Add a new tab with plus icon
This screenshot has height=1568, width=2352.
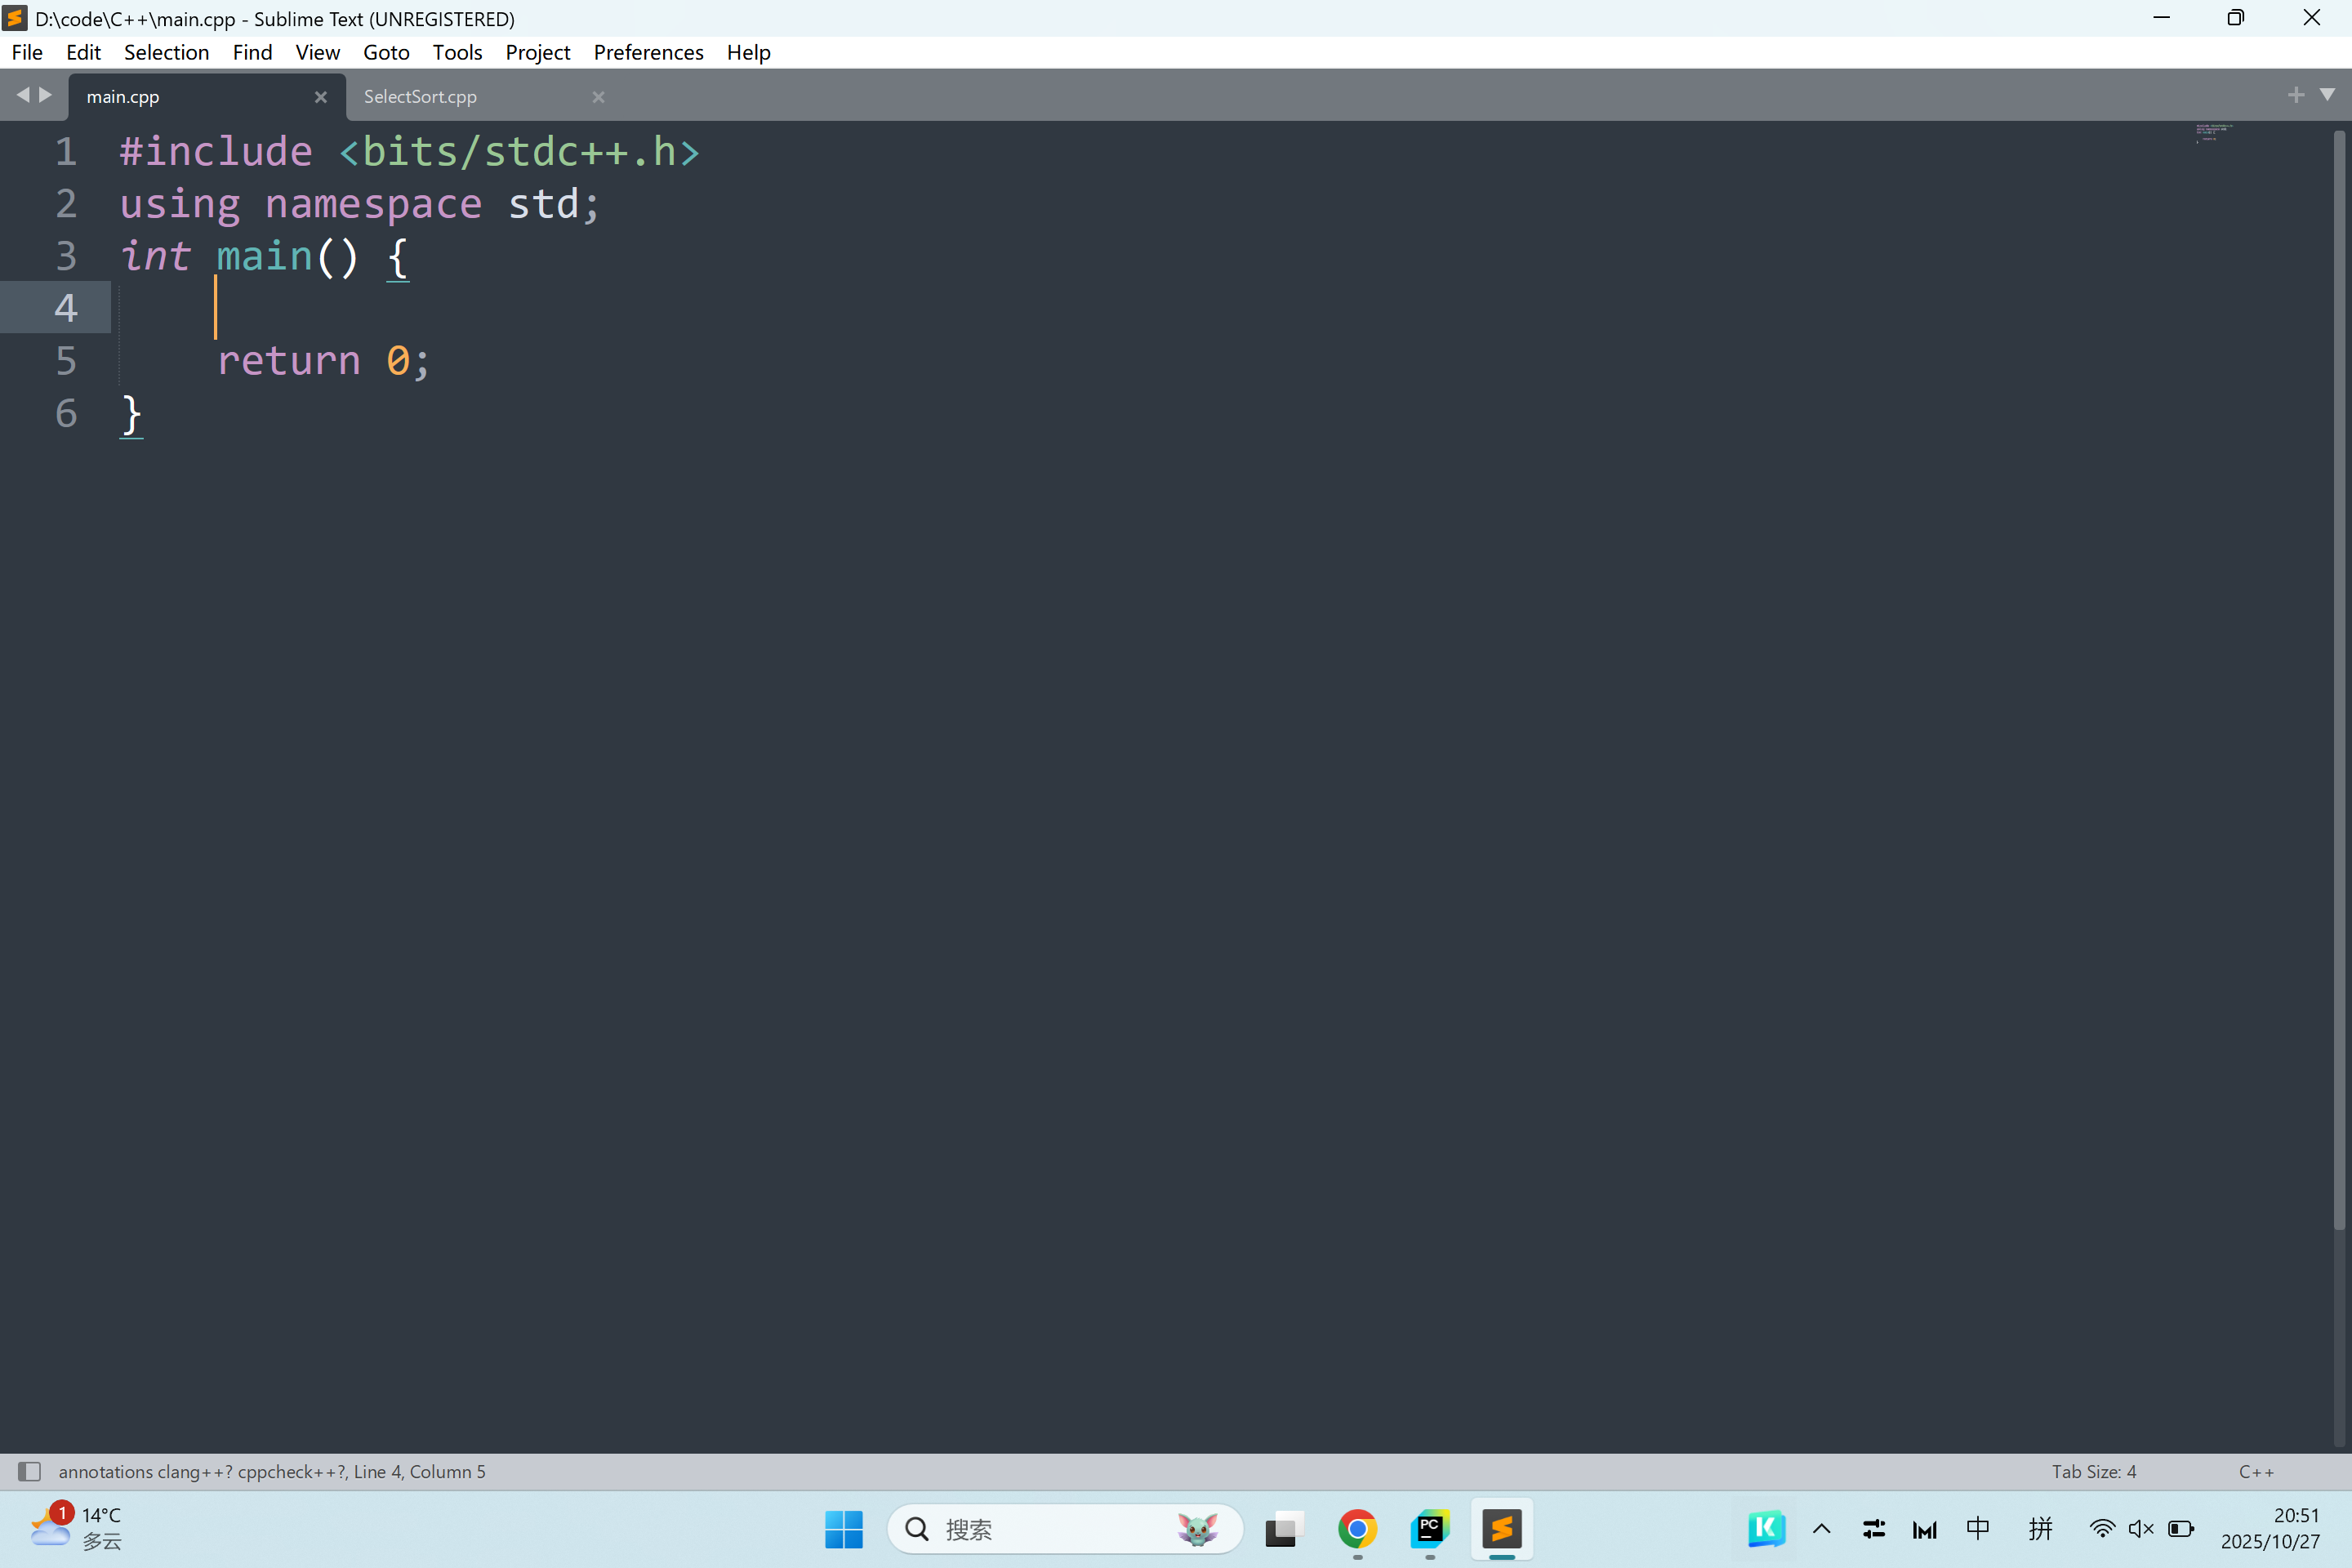(2295, 95)
